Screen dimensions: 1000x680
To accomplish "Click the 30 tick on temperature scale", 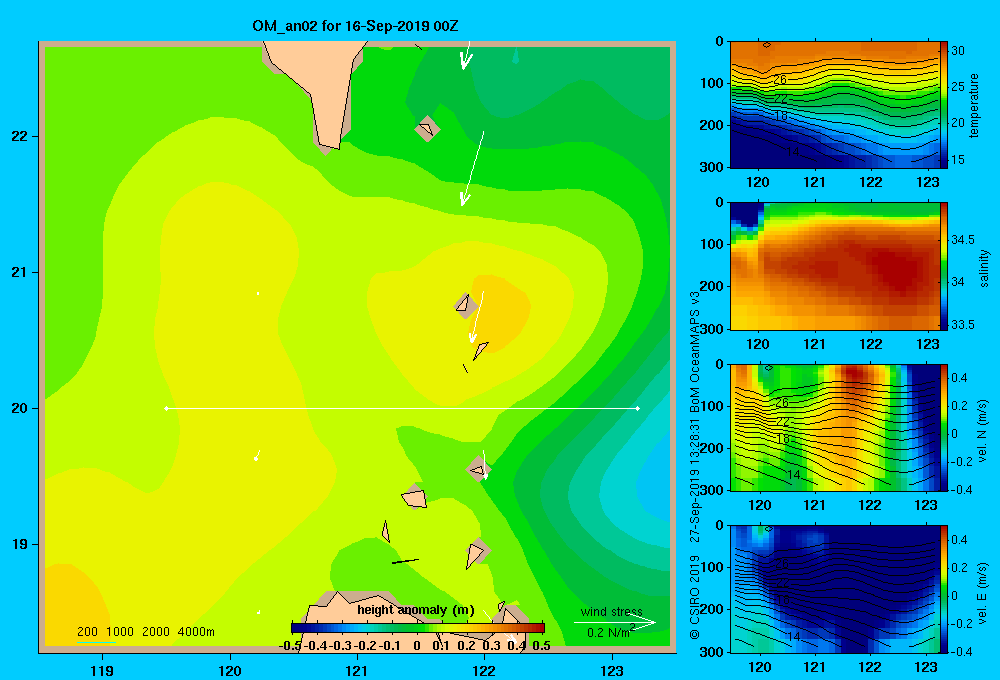I will [x=958, y=51].
